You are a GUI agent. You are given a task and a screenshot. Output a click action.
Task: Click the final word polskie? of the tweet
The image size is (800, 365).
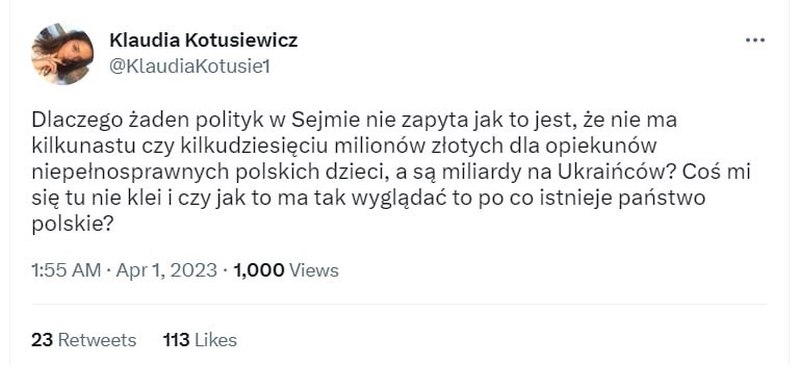click(x=72, y=225)
